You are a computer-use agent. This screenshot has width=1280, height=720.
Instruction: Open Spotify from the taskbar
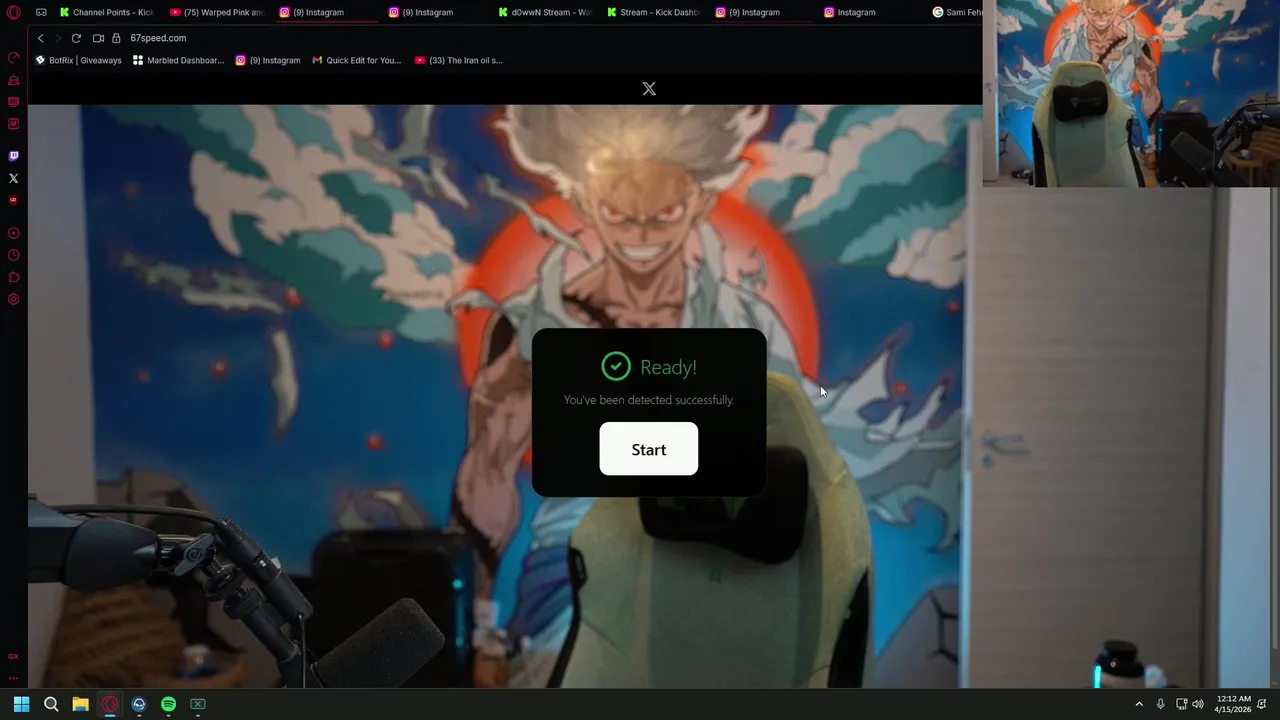[168, 704]
